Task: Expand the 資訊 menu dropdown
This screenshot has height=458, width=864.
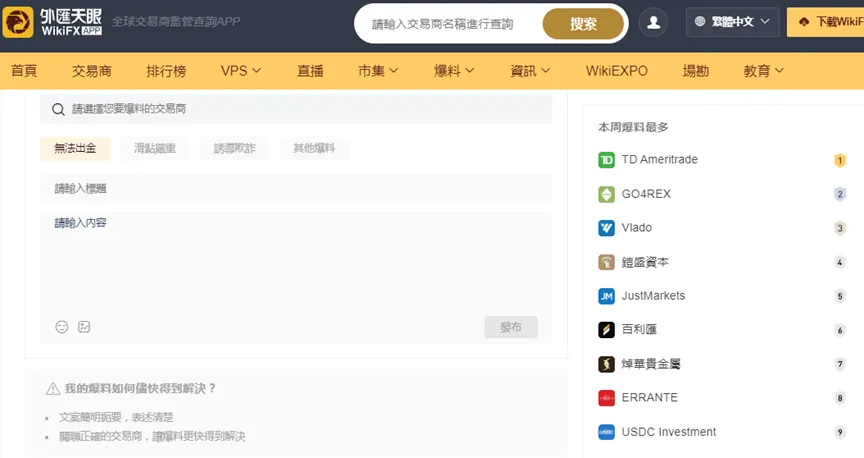Action: tap(530, 71)
